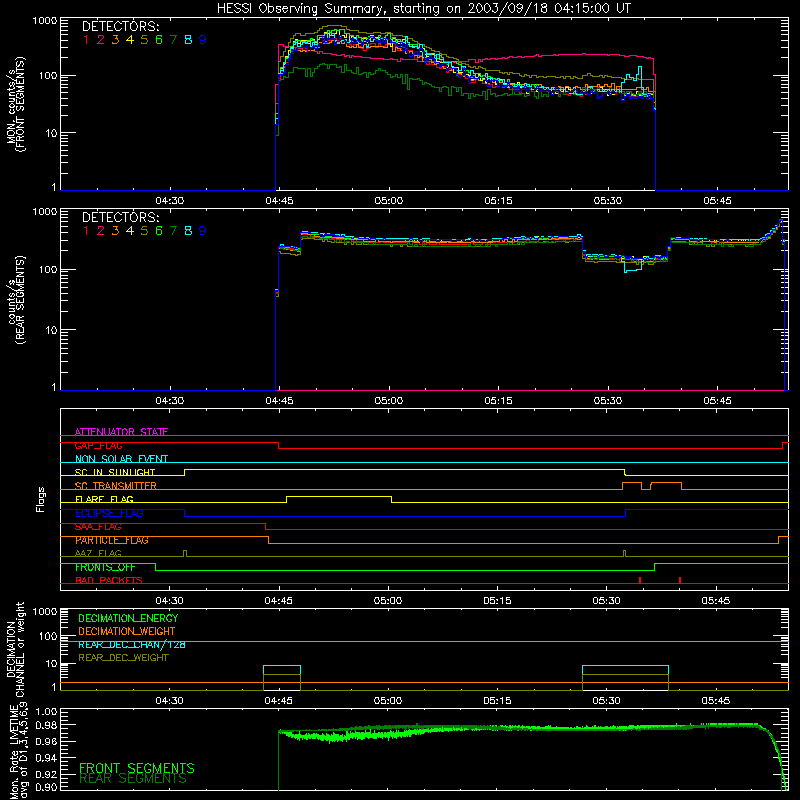Click green detector number 6 in rear segments legend
Screen dimensions: 800x800
point(159,231)
